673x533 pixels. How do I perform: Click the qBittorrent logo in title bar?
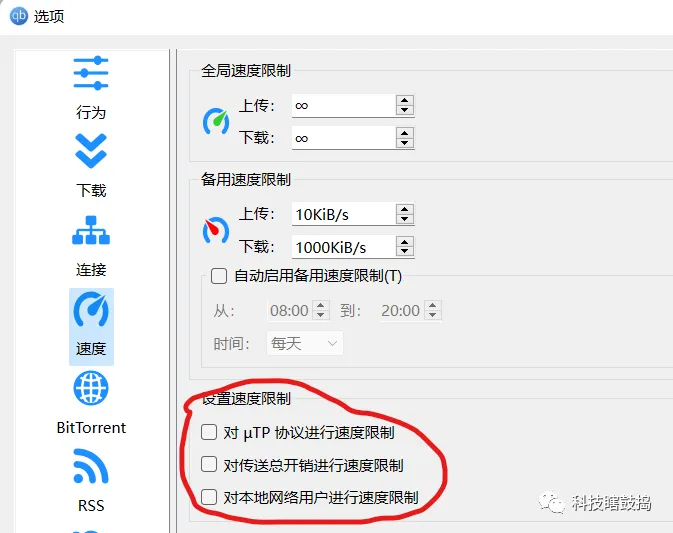coord(19,16)
